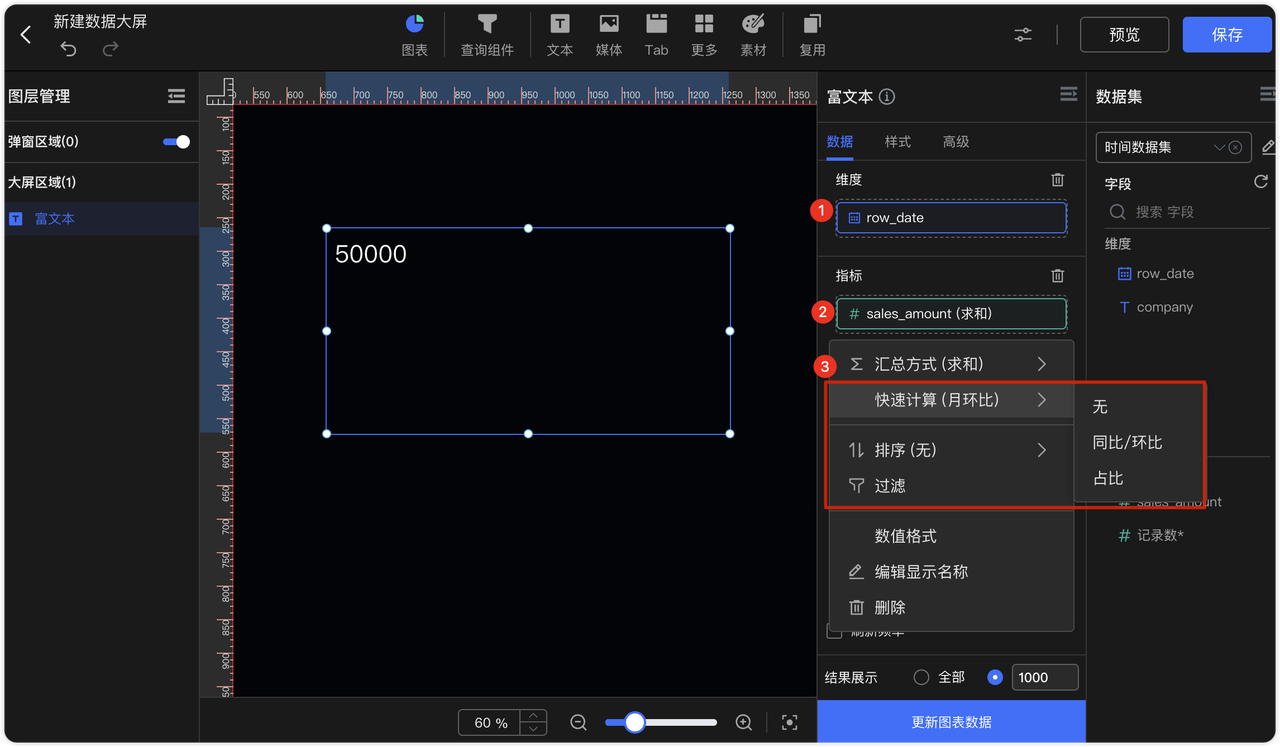Screen dimensions: 1280x747
Task: Click 更新图表数据 button
Action: pyautogui.click(x=951, y=722)
